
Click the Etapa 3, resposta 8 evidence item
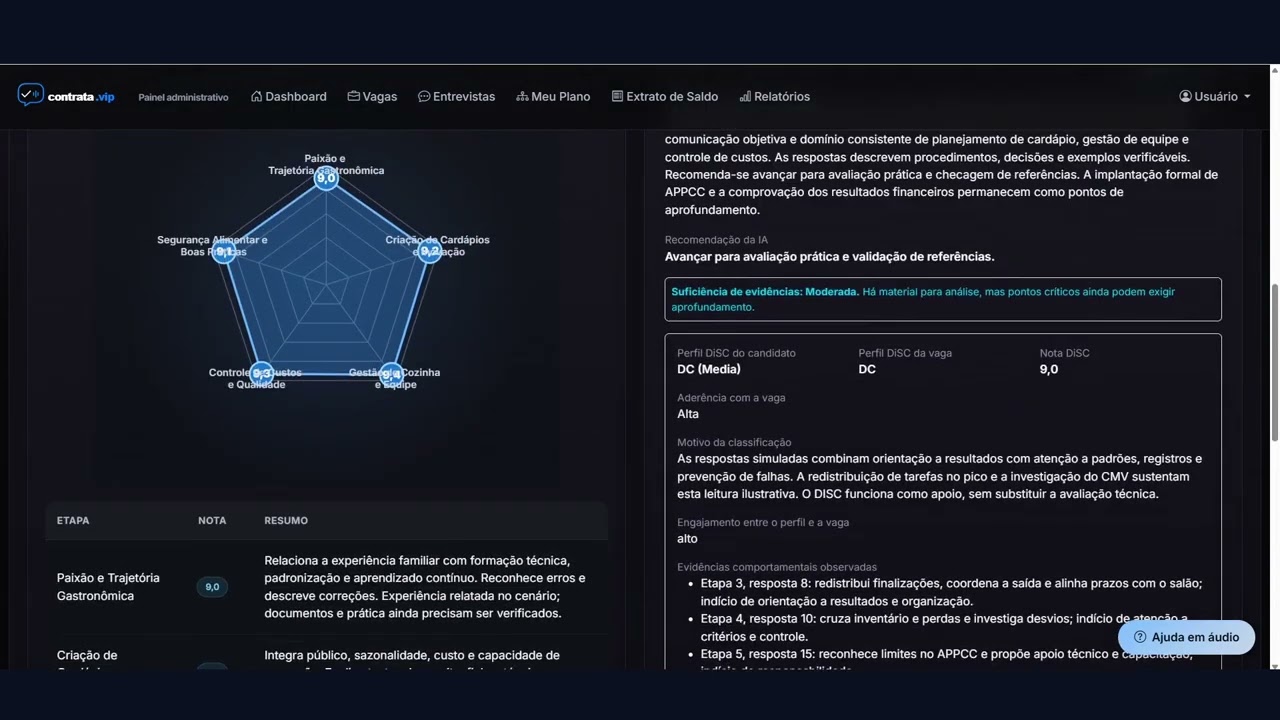click(951, 592)
